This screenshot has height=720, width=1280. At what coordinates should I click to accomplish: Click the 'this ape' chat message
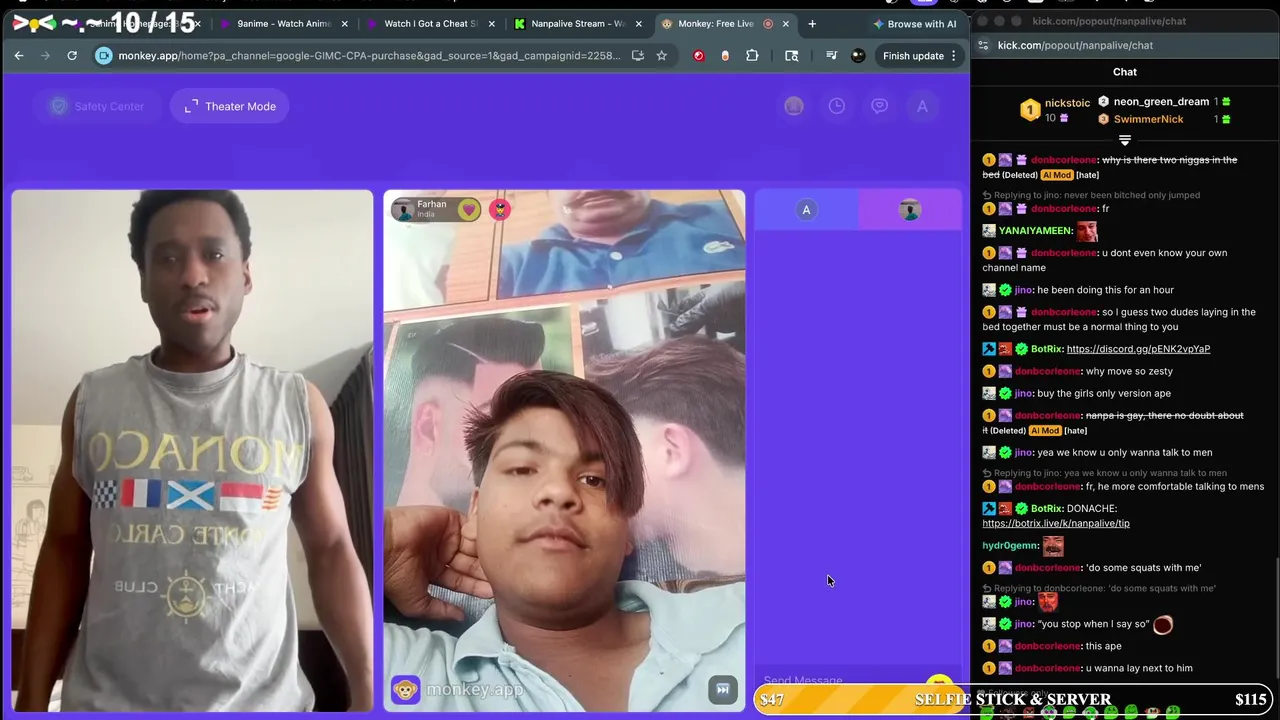(1103, 646)
